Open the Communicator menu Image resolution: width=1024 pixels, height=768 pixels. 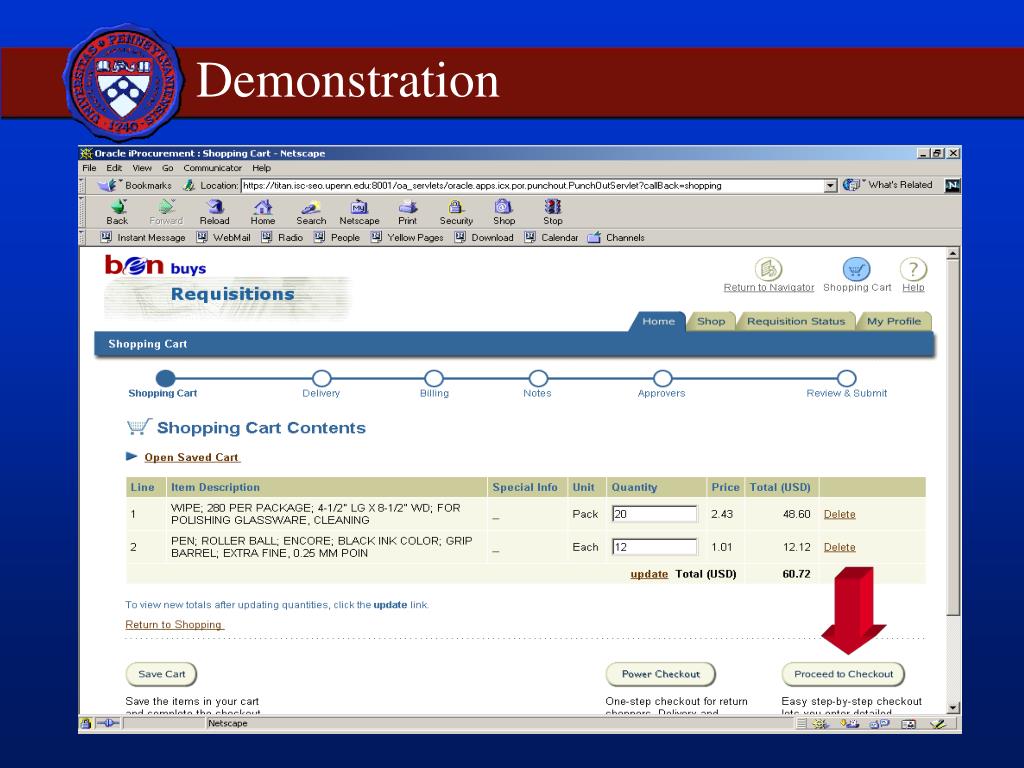click(212, 168)
